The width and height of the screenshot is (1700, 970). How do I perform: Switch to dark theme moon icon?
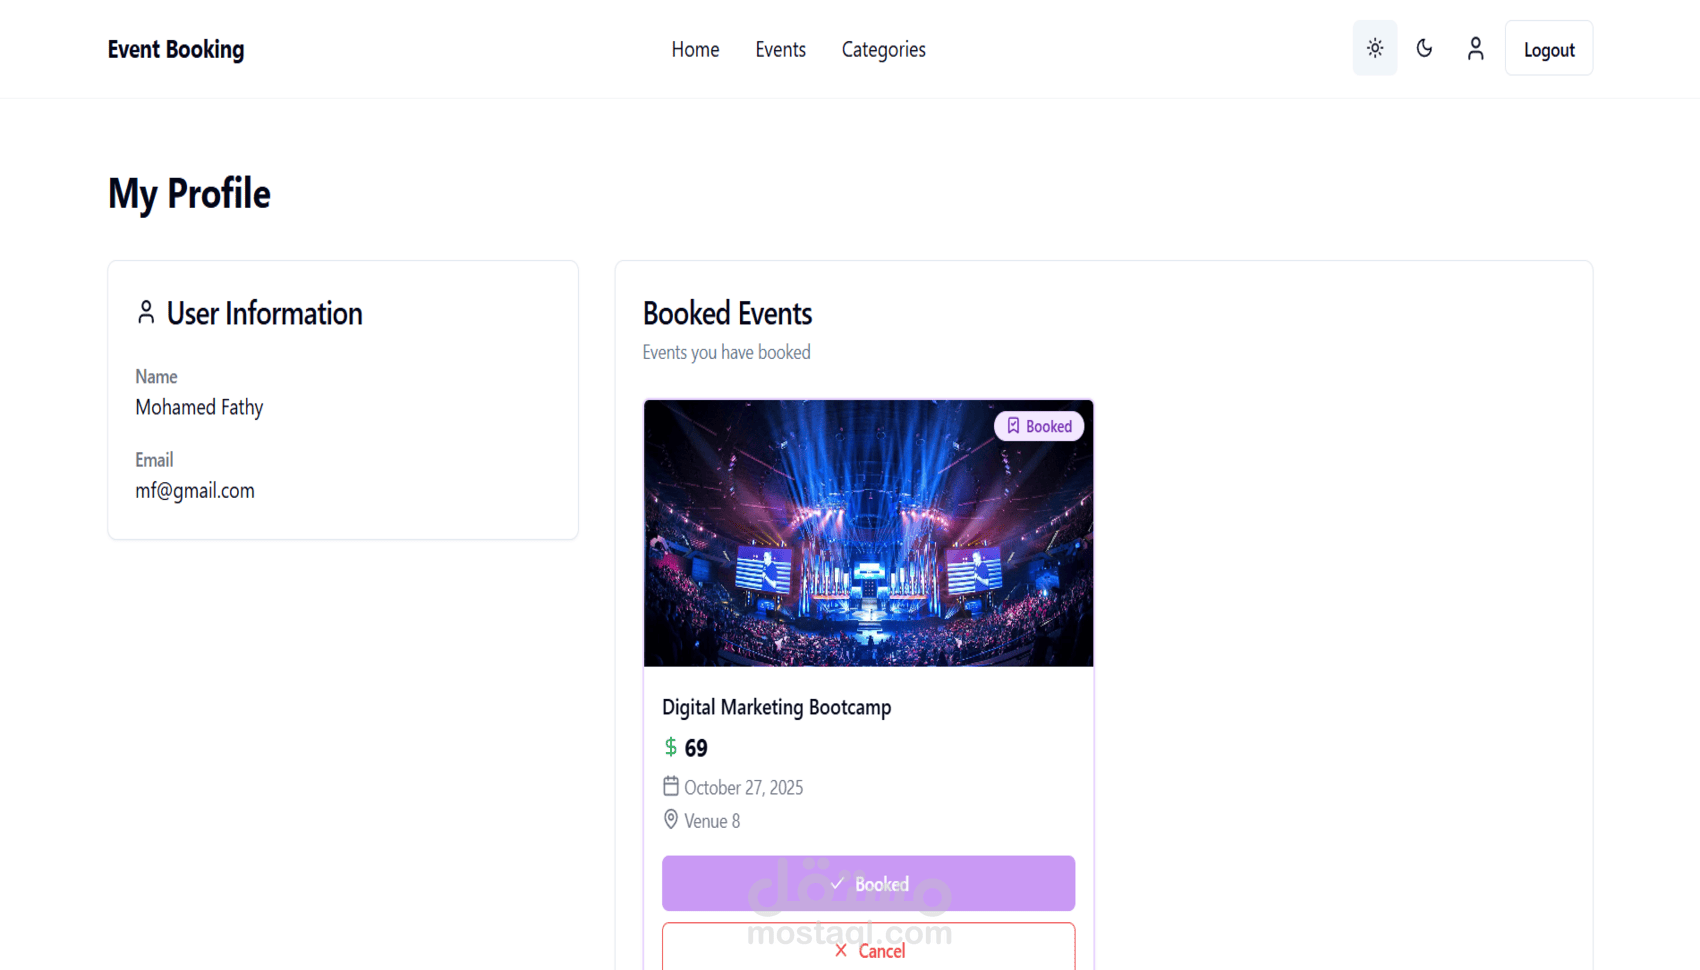click(1425, 48)
